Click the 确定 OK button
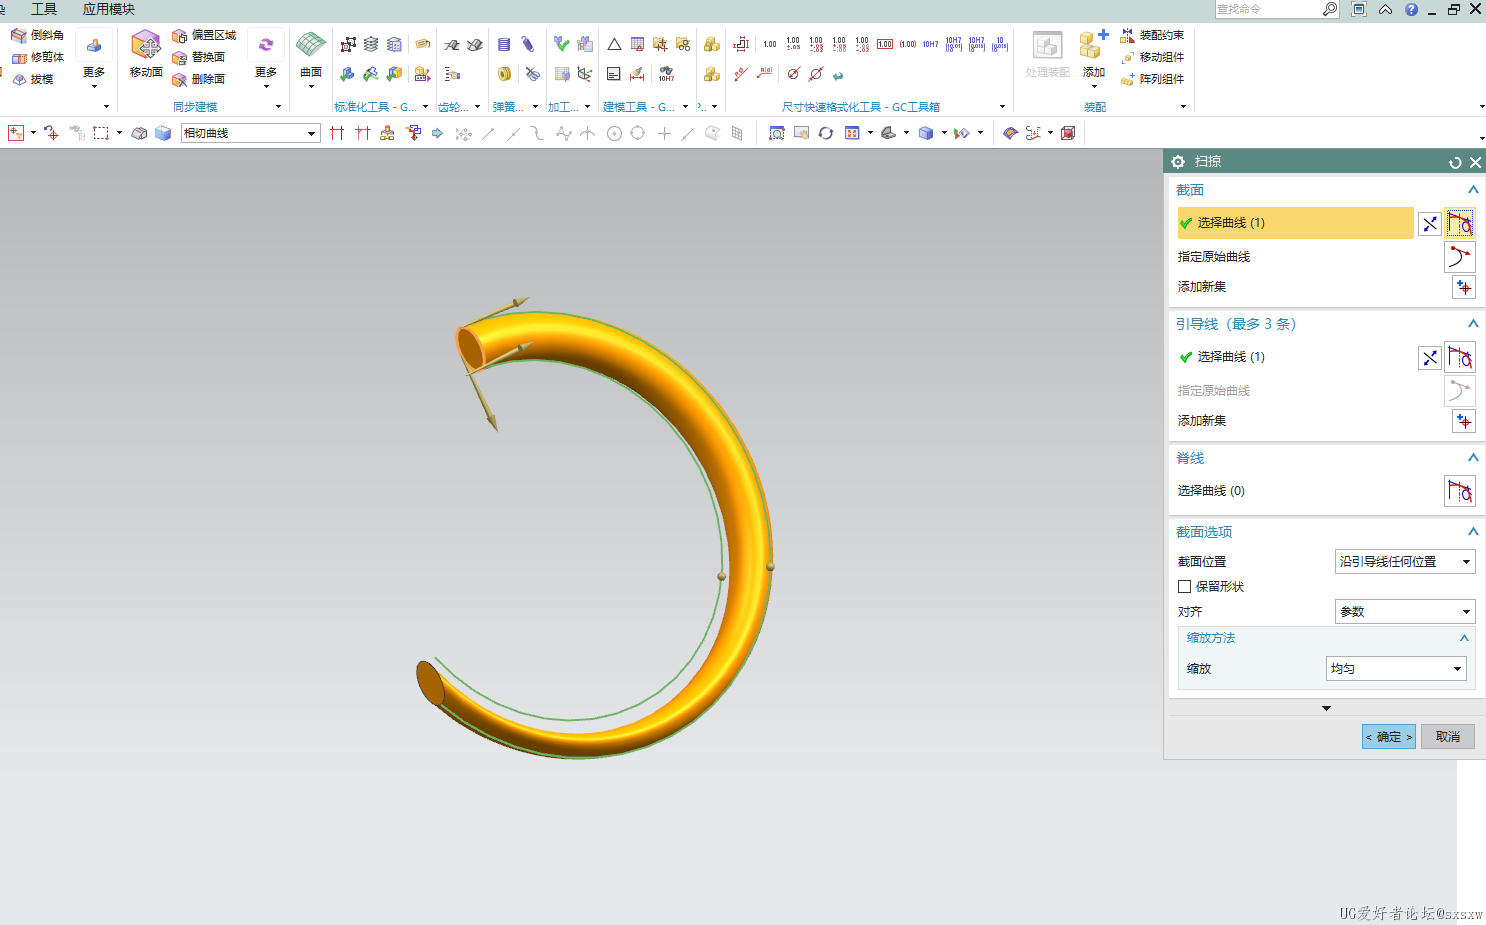Viewport: 1486px width, 925px height. coord(1389,737)
